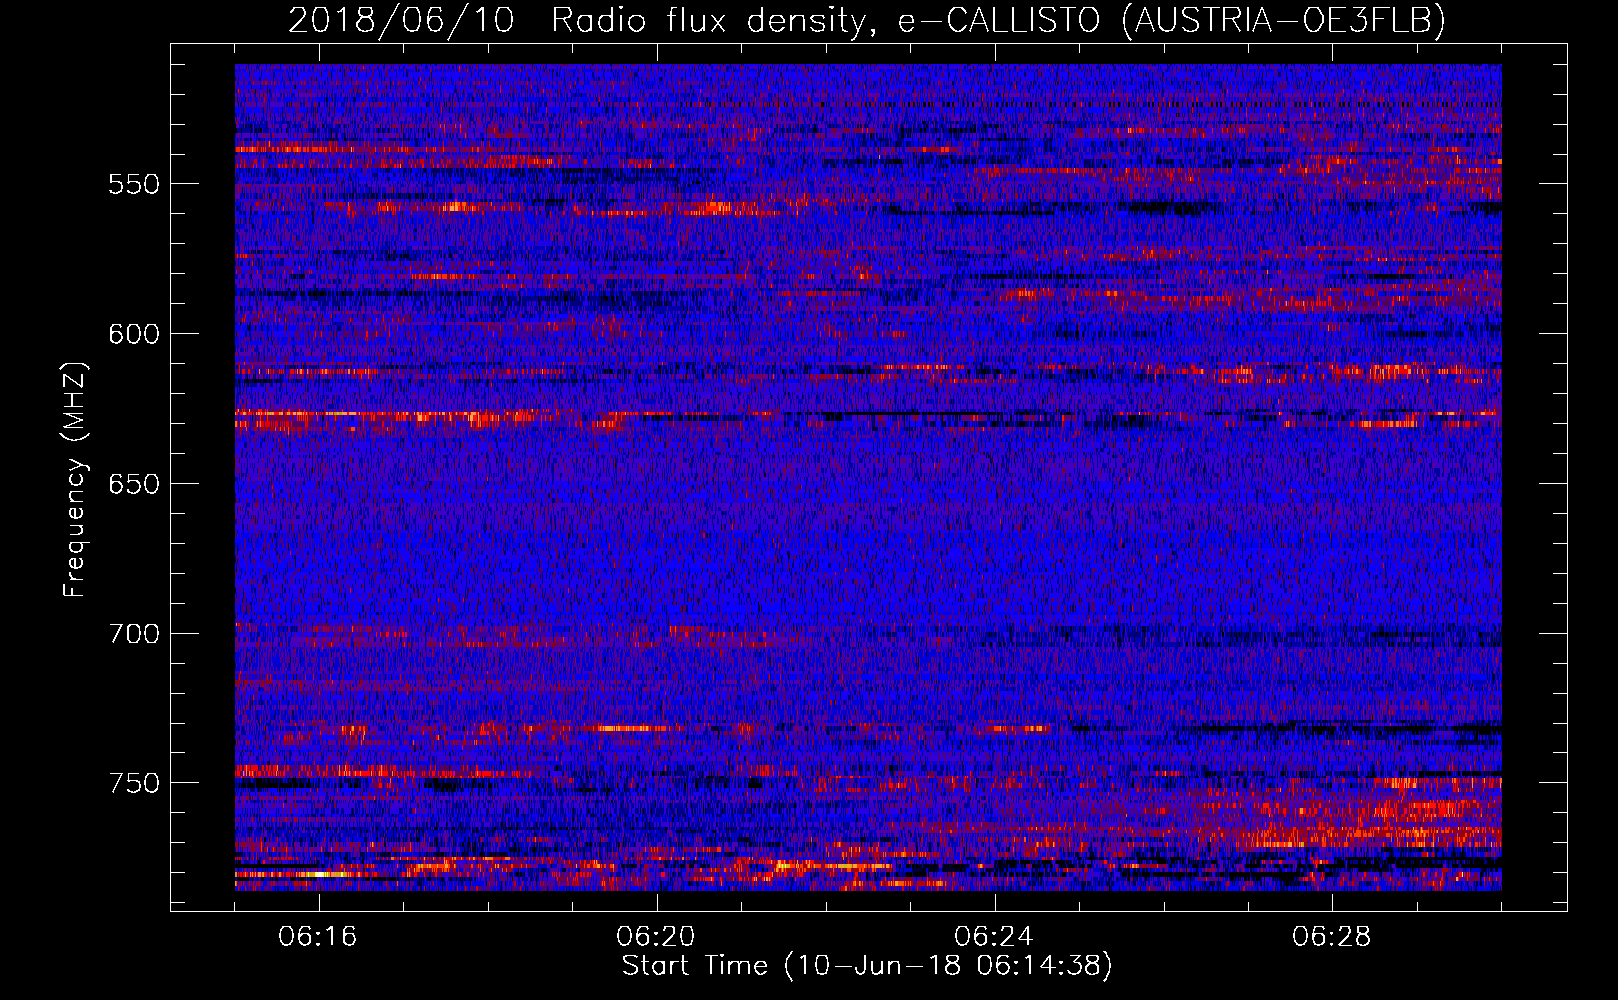Click the red band near 627 MHz at 06:16

(x=320, y=414)
